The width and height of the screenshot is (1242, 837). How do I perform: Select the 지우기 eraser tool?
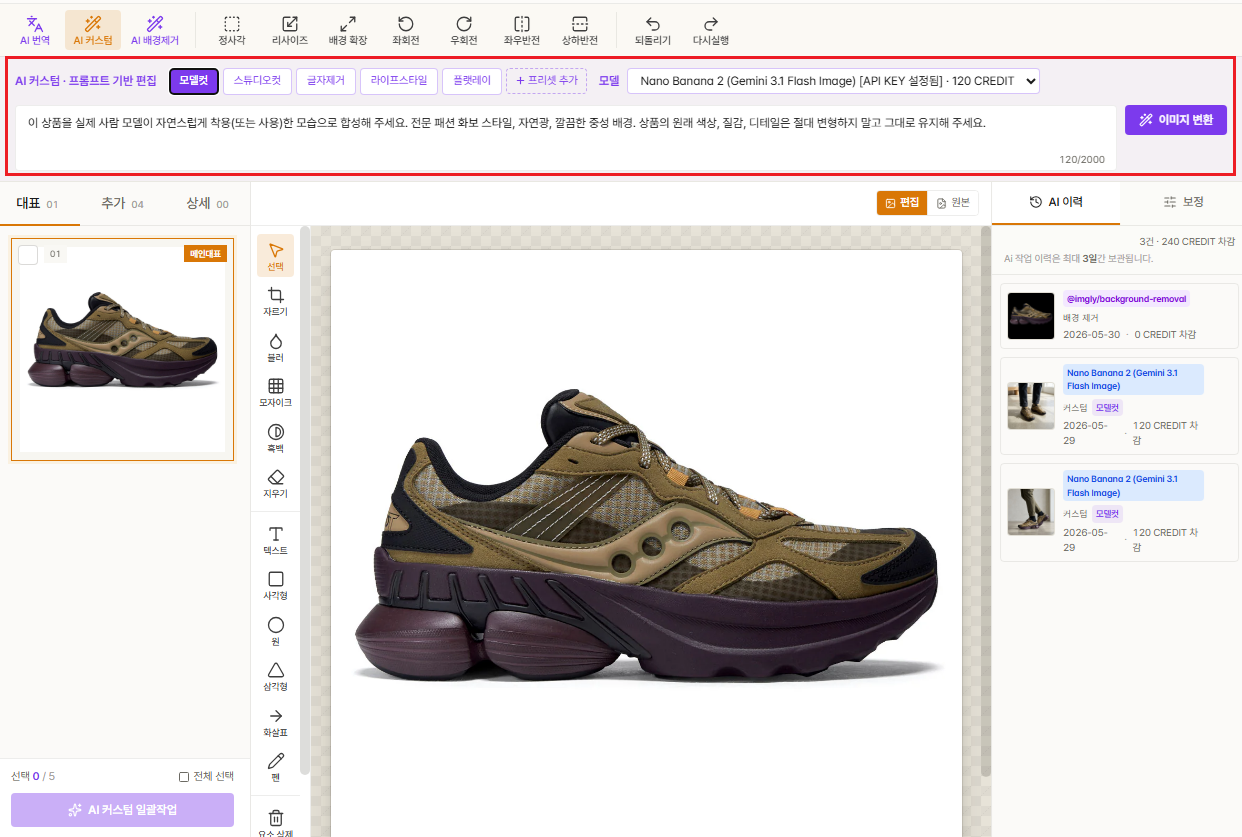pyautogui.click(x=276, y=483)
